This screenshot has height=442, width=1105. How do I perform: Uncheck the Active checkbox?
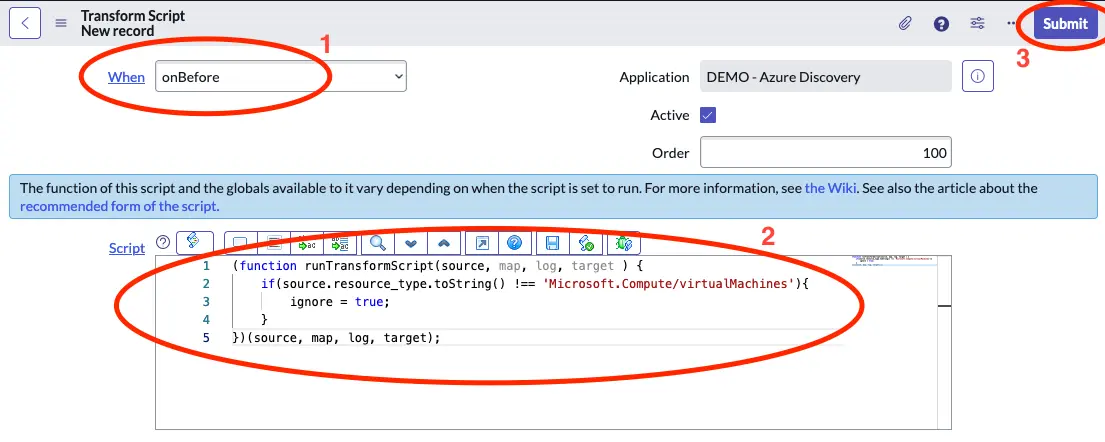pyautogui.click(x=708, y=115)
